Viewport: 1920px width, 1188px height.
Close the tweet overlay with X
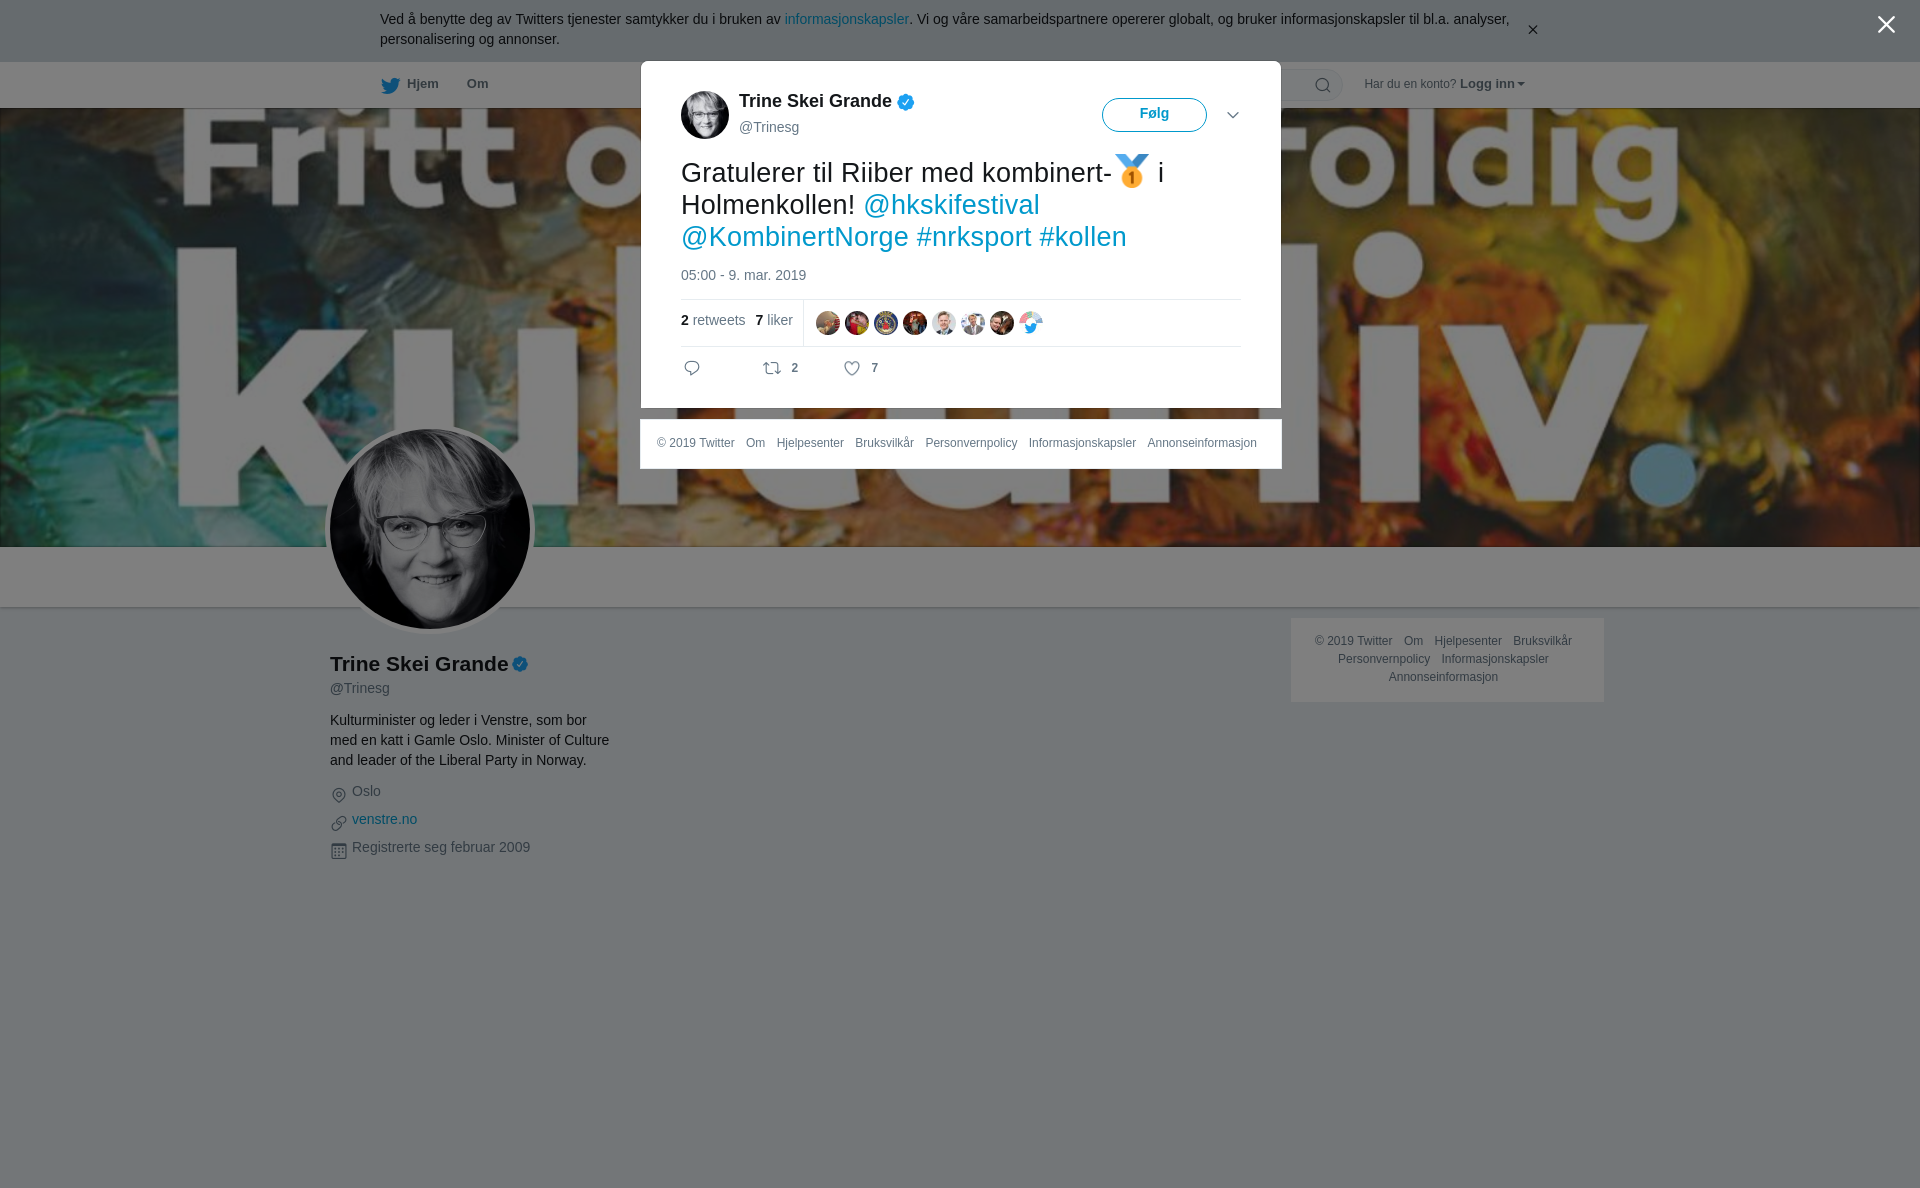click(1886, 25)
